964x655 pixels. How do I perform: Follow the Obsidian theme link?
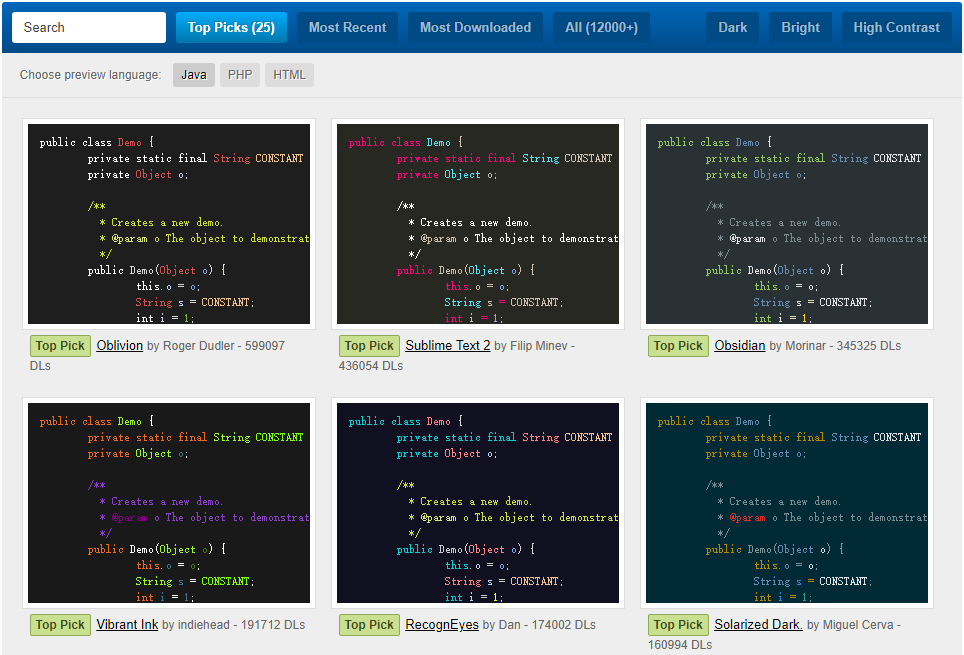(x=740, y=346)
